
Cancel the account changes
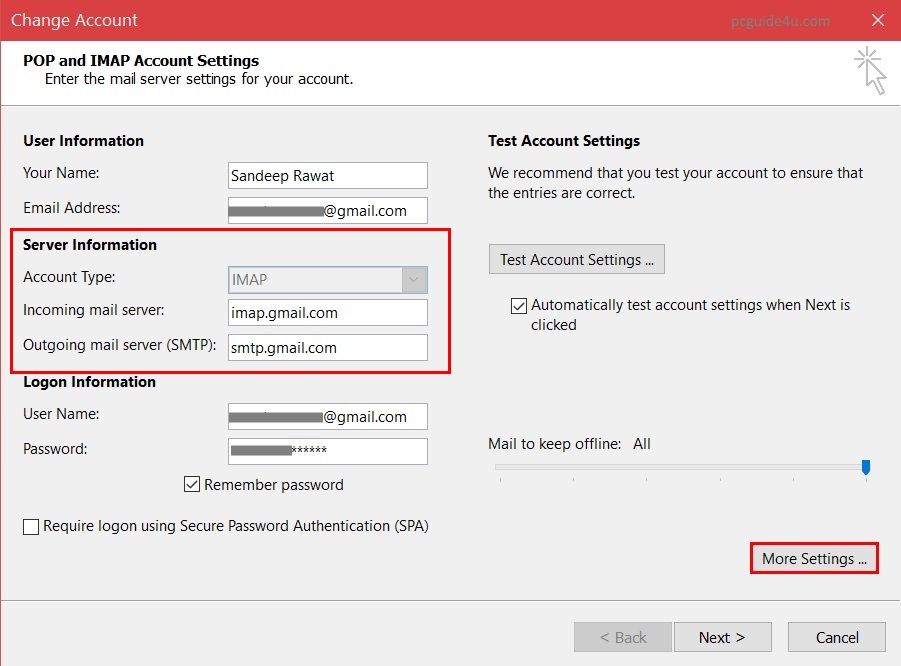coord(837,638)
